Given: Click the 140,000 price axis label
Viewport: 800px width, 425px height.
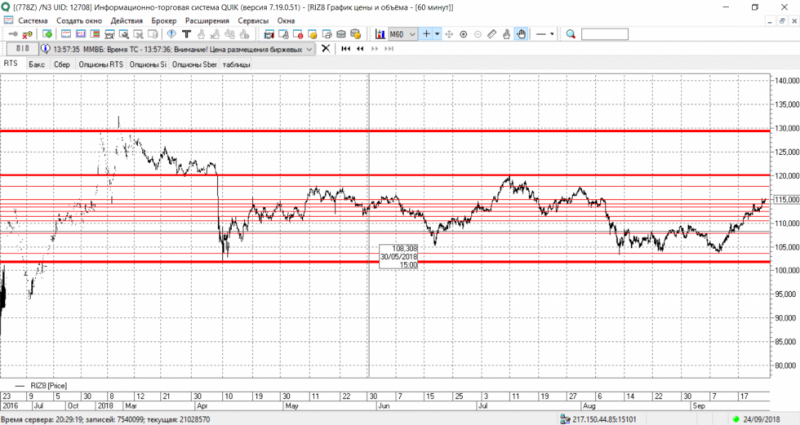Looking at the screenshot, I should (786, 81).
